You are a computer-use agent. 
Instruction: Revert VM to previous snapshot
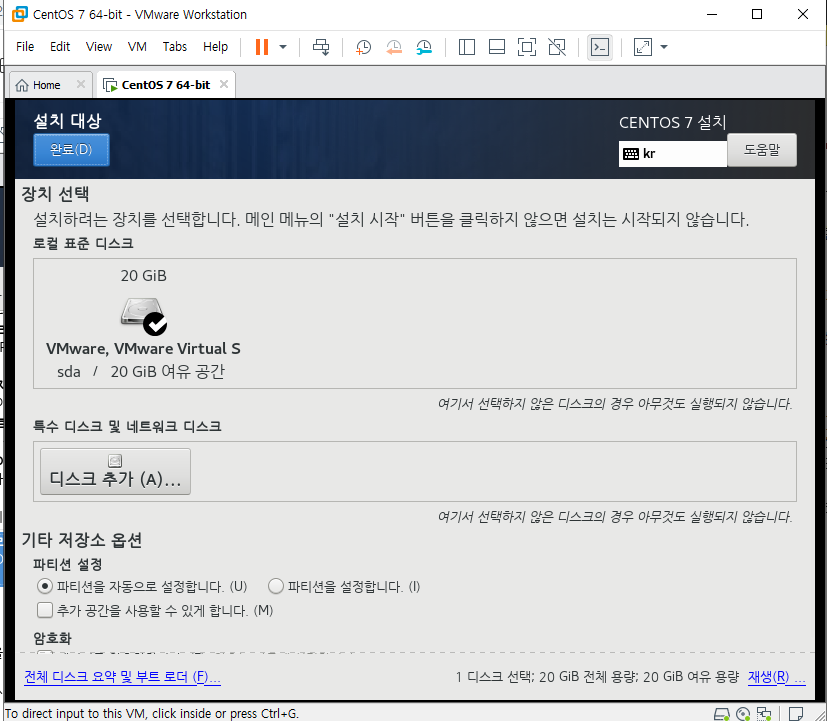pos(393,47)
